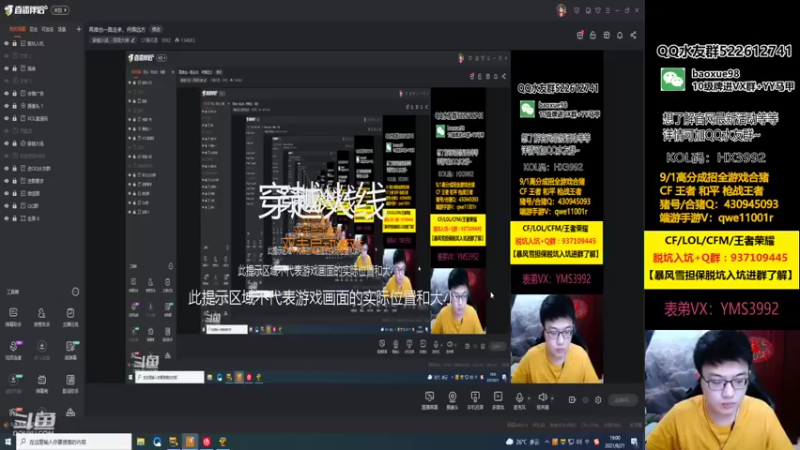Open the red app icon on taskbar
800x450 pixels.
(207, 442)
